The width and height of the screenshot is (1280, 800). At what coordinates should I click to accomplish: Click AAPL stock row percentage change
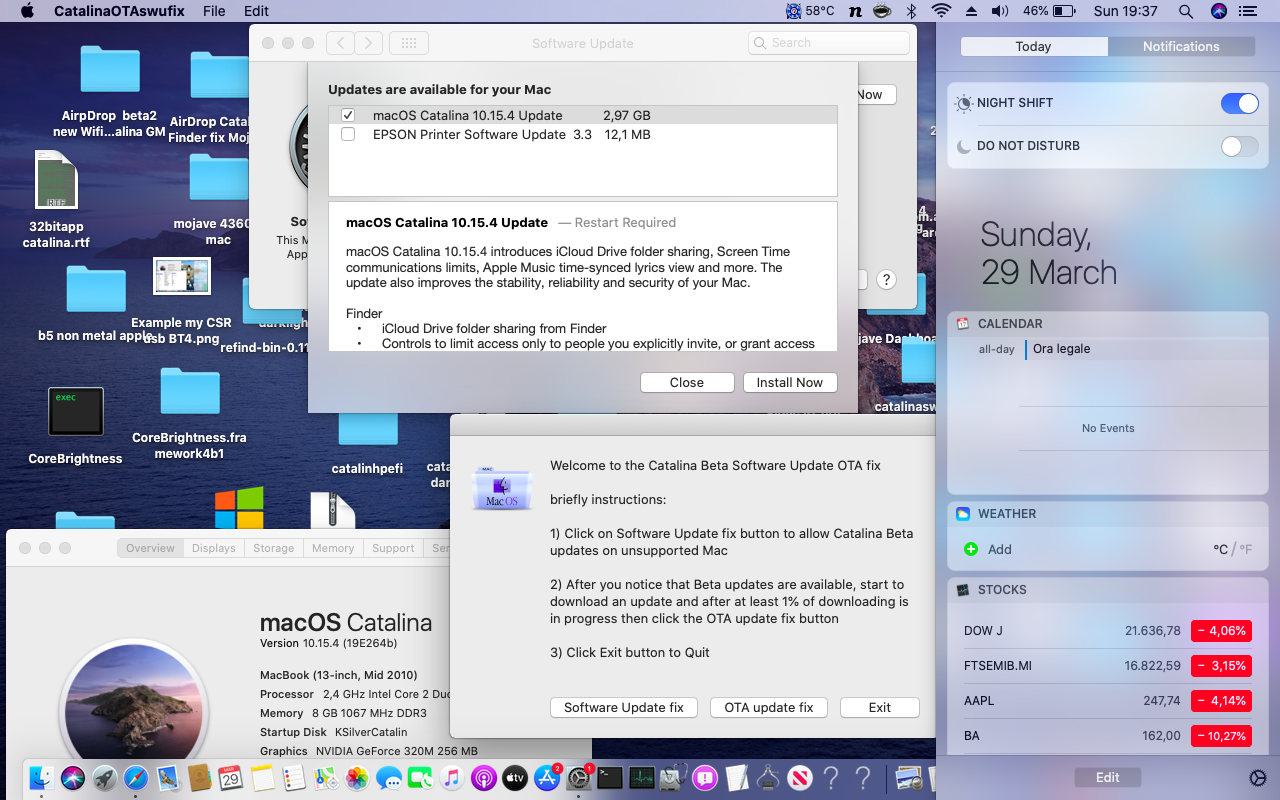1221,701
